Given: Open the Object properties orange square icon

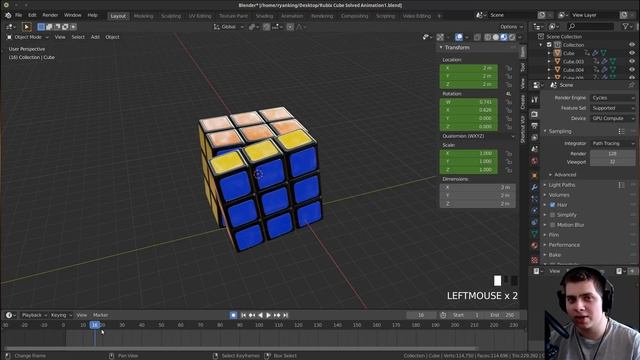Looking at the screenshot, I should 534,176.
